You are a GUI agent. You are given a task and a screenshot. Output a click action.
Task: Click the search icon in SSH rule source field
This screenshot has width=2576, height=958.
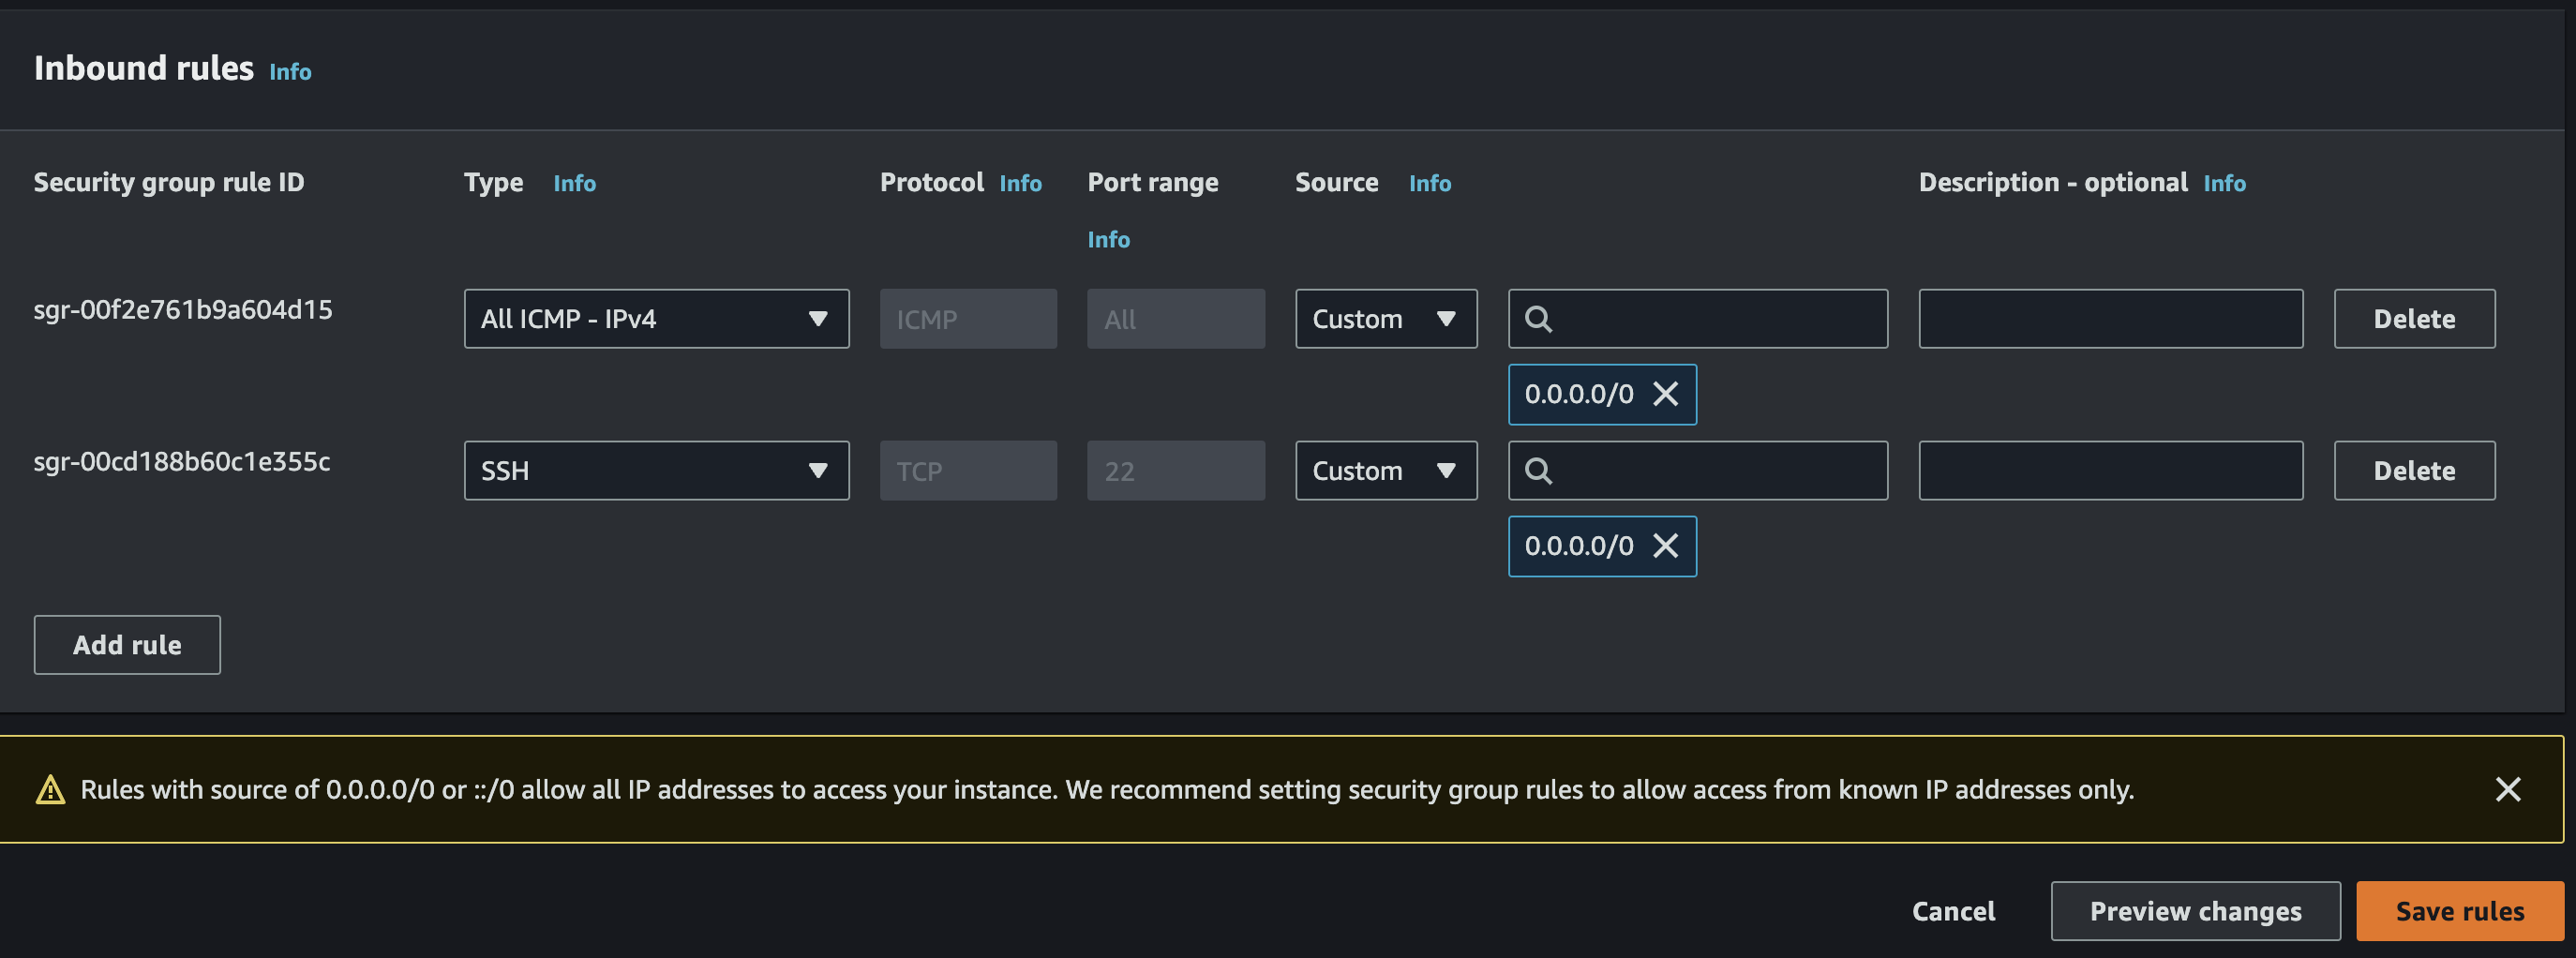click(x=1539, y=470)
